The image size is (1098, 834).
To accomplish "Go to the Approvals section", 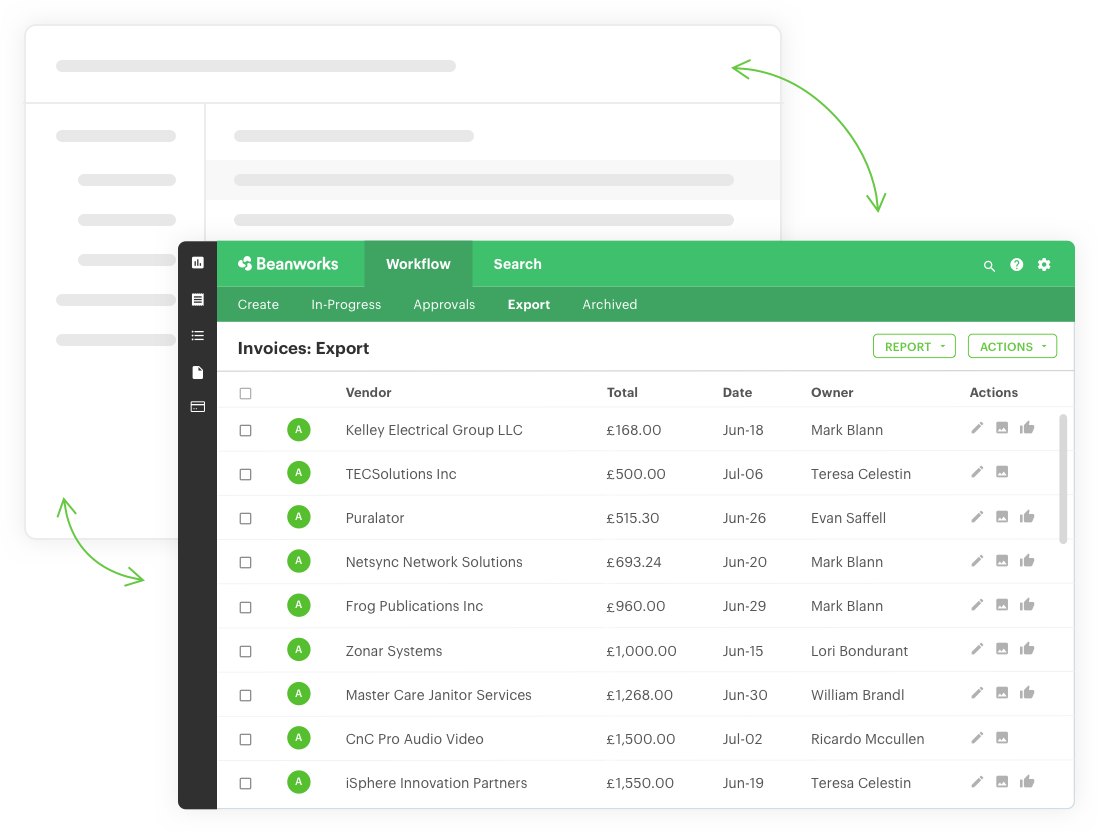I will 444,304.
